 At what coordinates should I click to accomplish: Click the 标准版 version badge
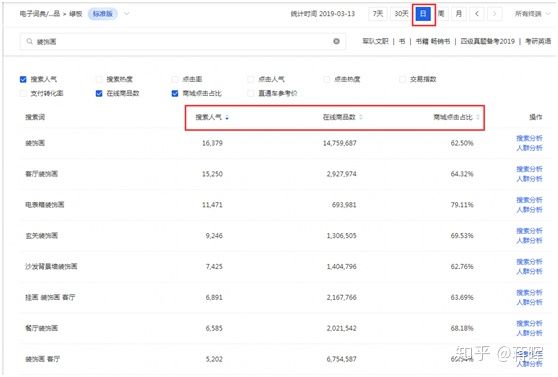coord(102,14)
